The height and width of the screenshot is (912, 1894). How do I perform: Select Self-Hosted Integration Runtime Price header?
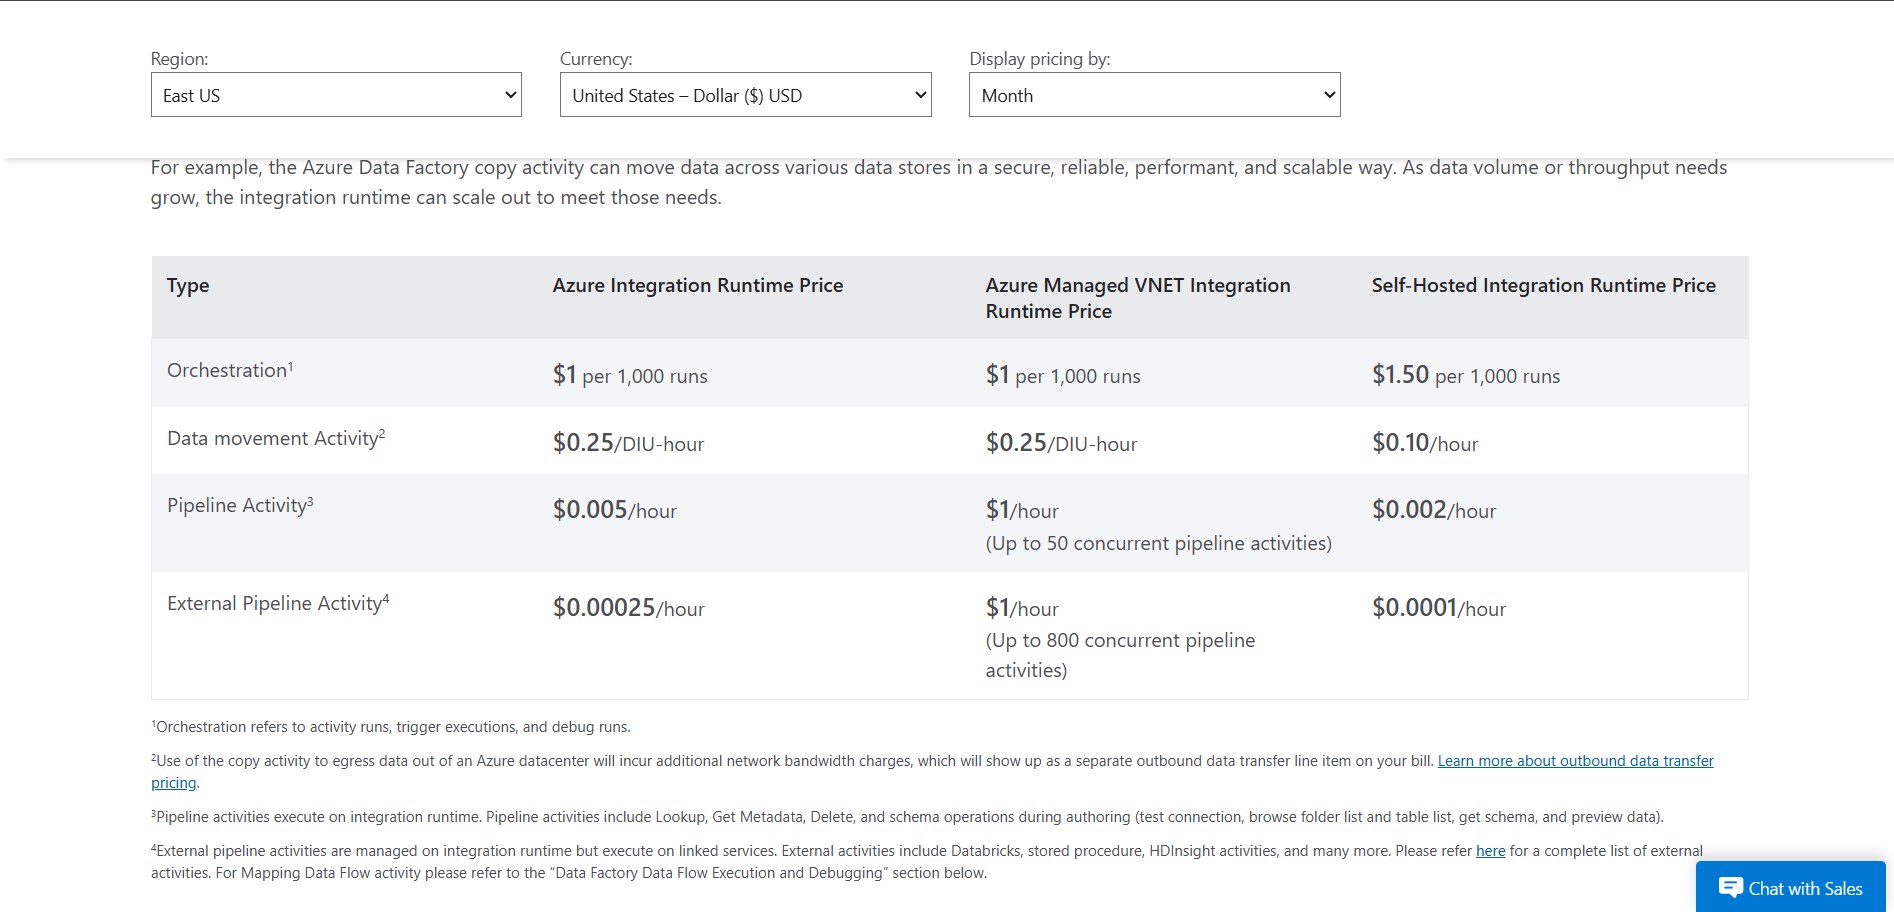tap(1543, 285)
